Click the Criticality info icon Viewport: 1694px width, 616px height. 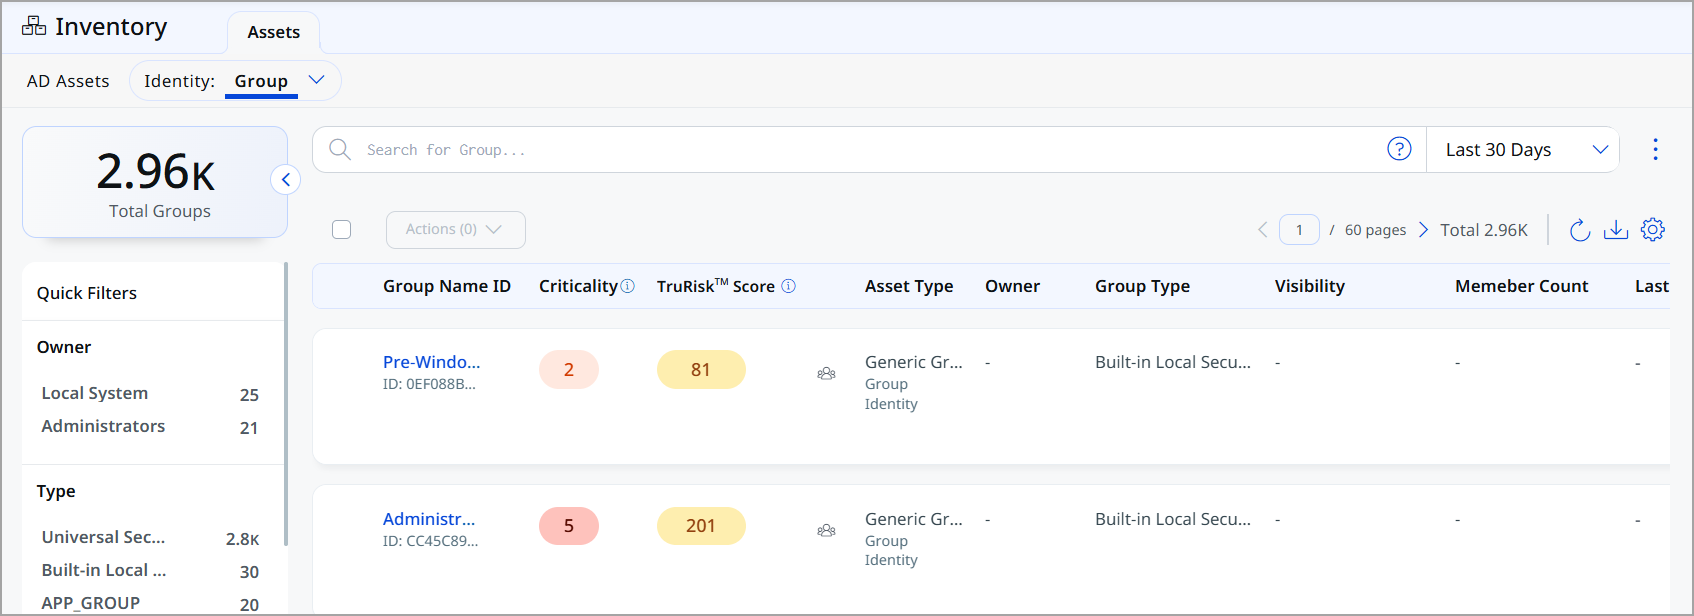(628, 286)
